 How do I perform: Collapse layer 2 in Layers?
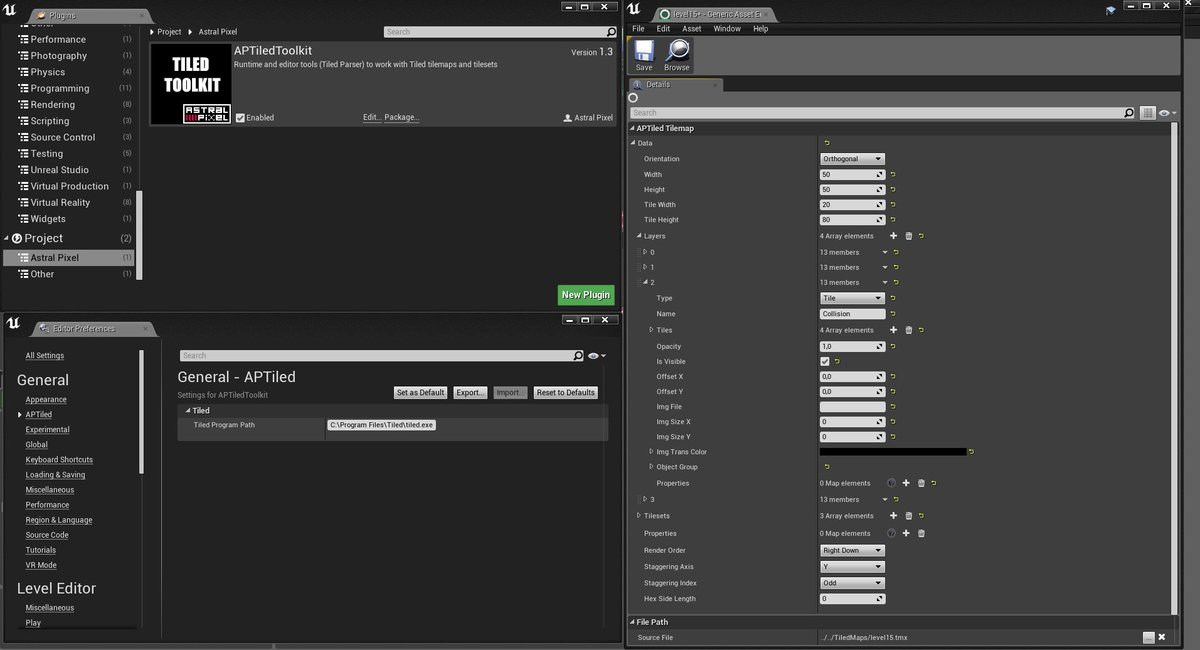(x=645, y=283)
